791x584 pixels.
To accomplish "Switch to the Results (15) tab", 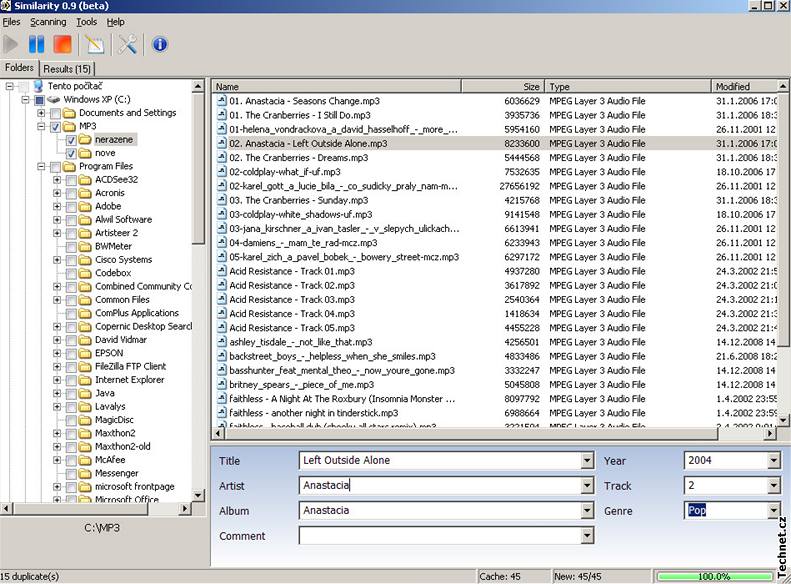I will point(67,68).
